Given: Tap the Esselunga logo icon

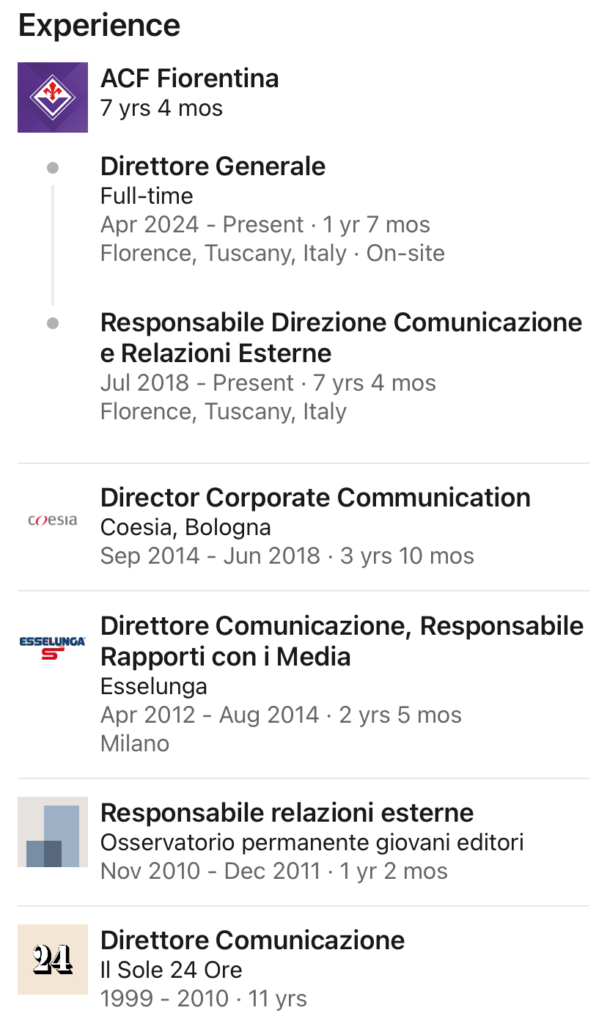Looking at the screenshot, I should pyautogui.click(x=52, y=643).
